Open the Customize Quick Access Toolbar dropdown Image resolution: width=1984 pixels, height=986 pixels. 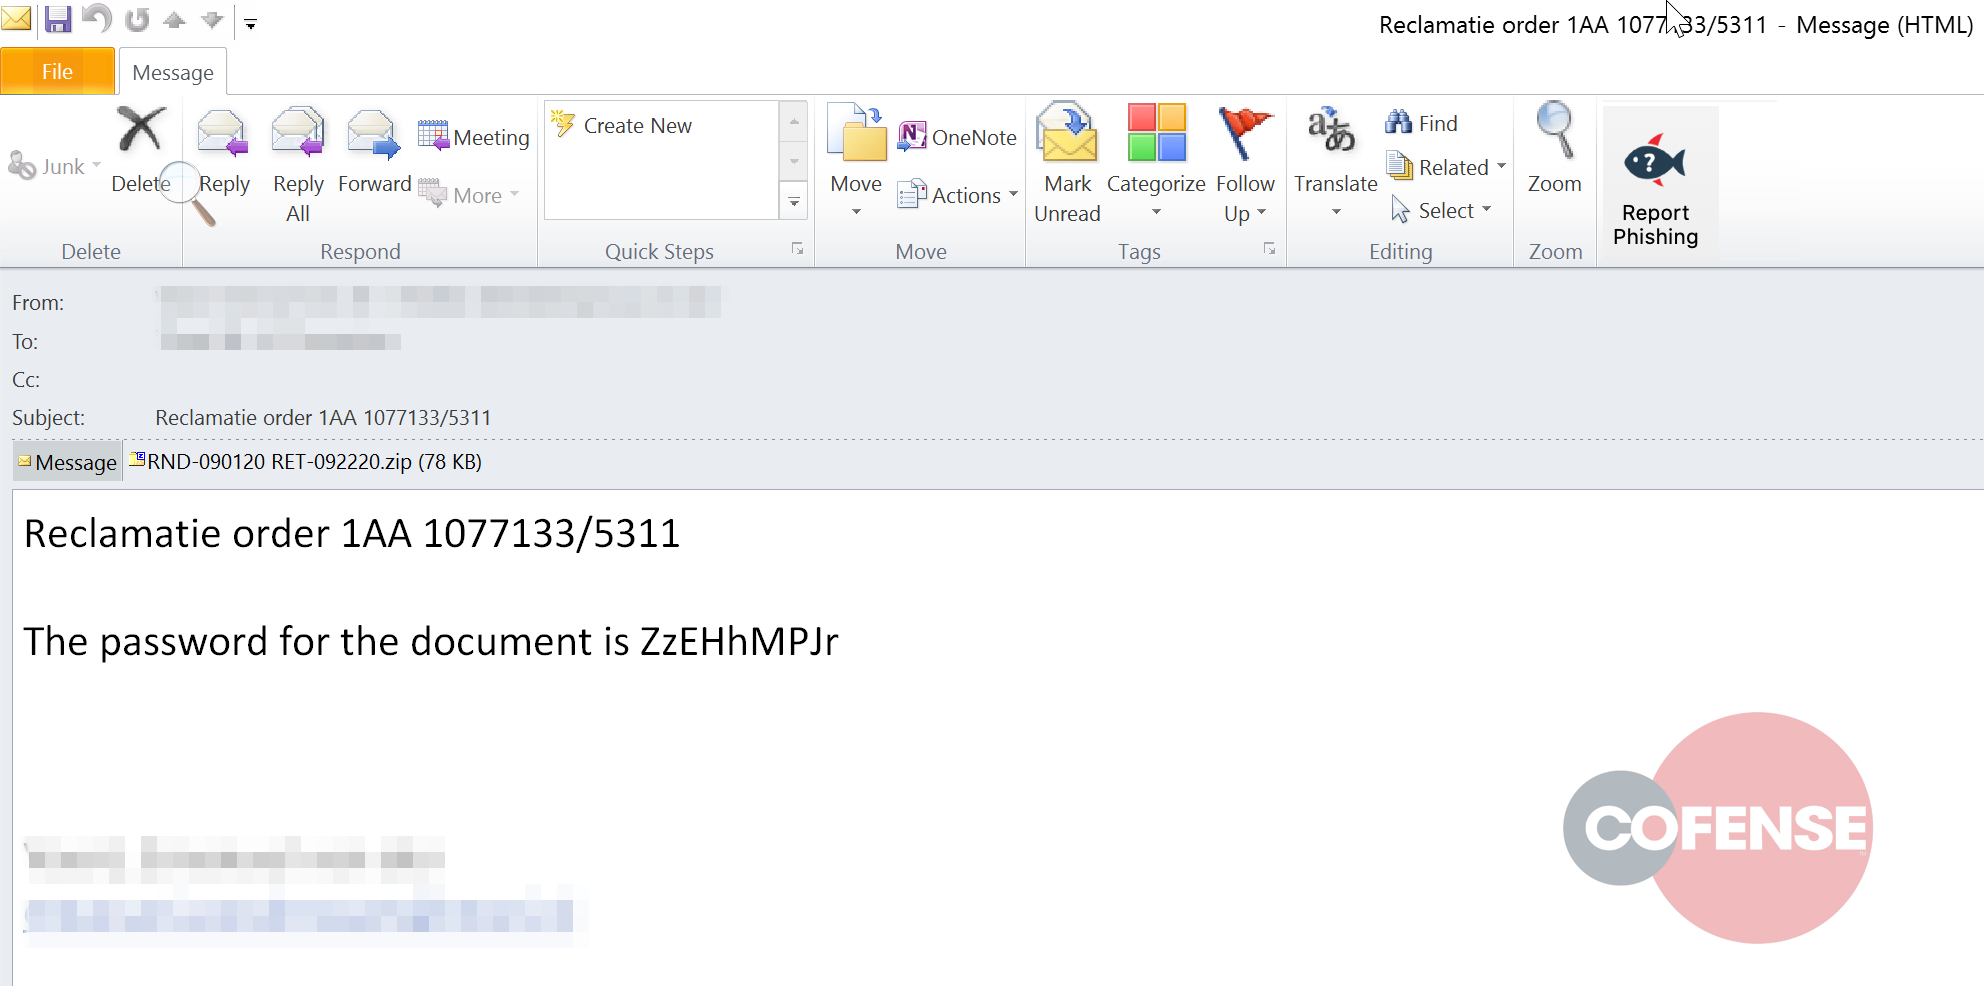251,24
